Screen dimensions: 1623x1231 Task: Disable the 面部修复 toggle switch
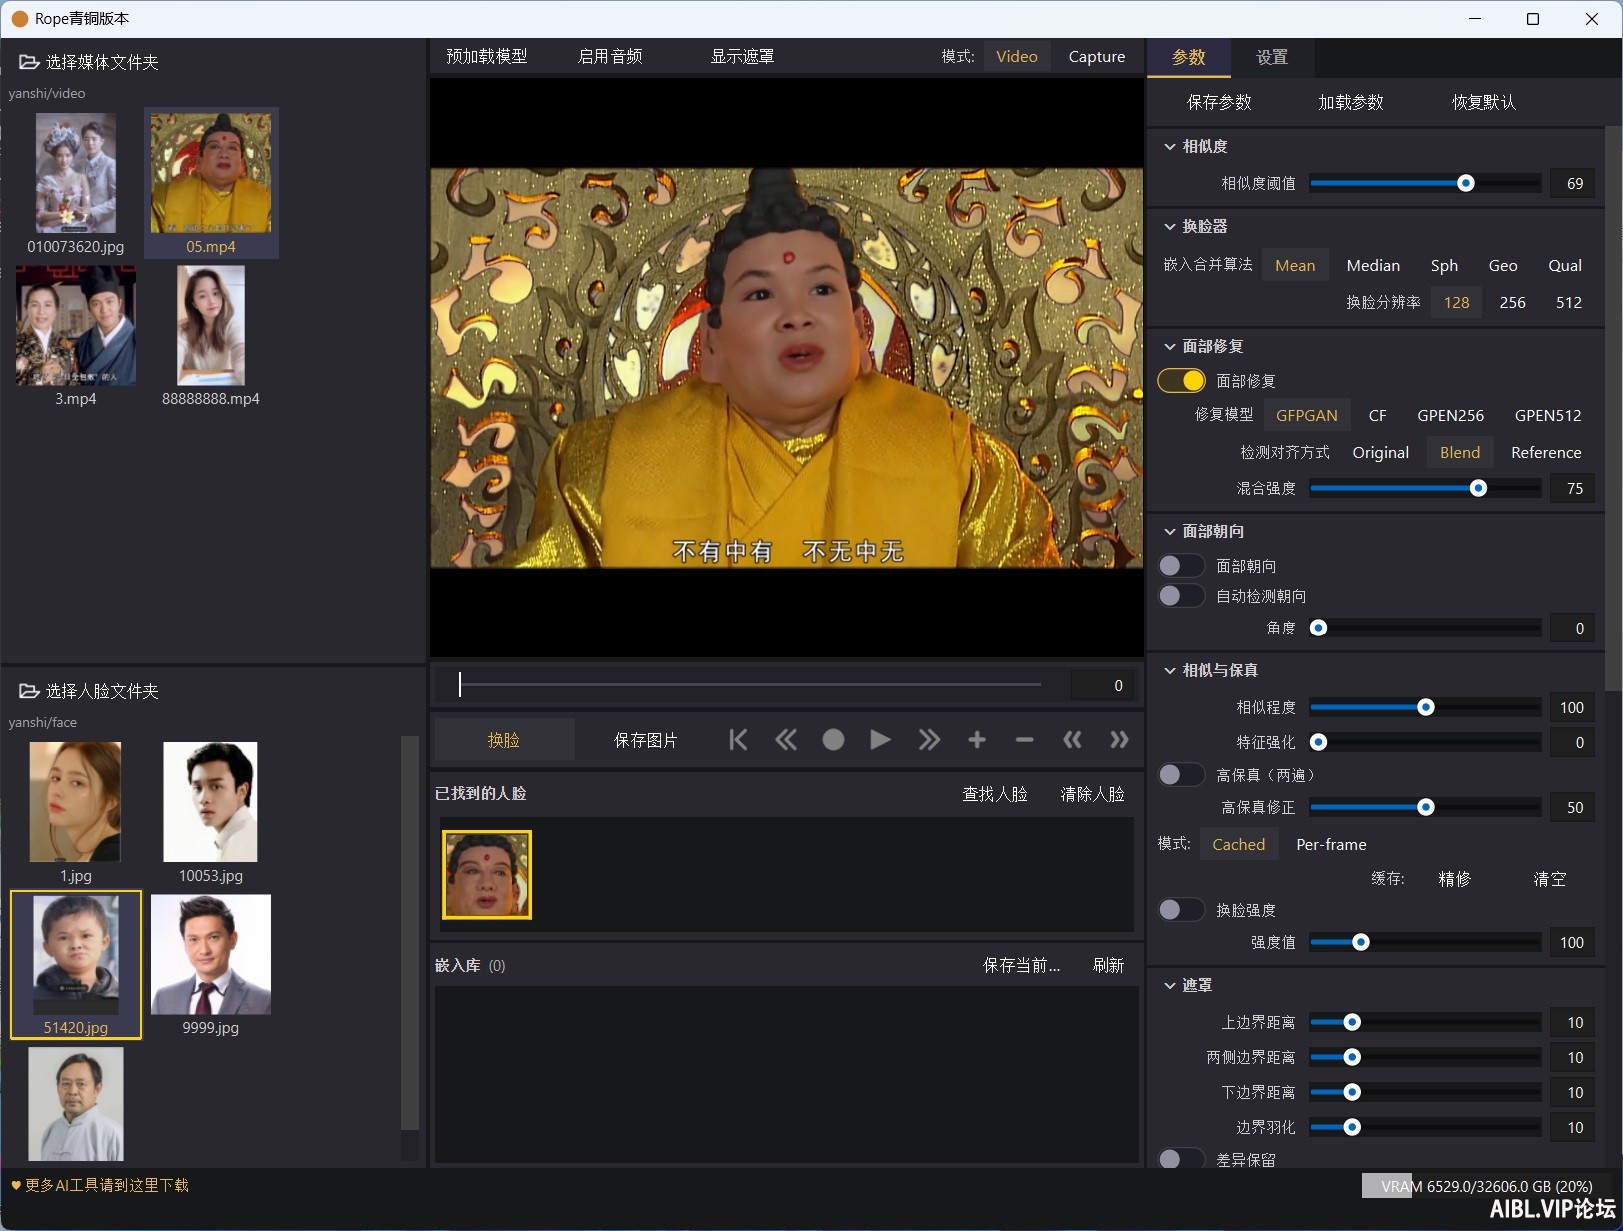[1181, 381]
